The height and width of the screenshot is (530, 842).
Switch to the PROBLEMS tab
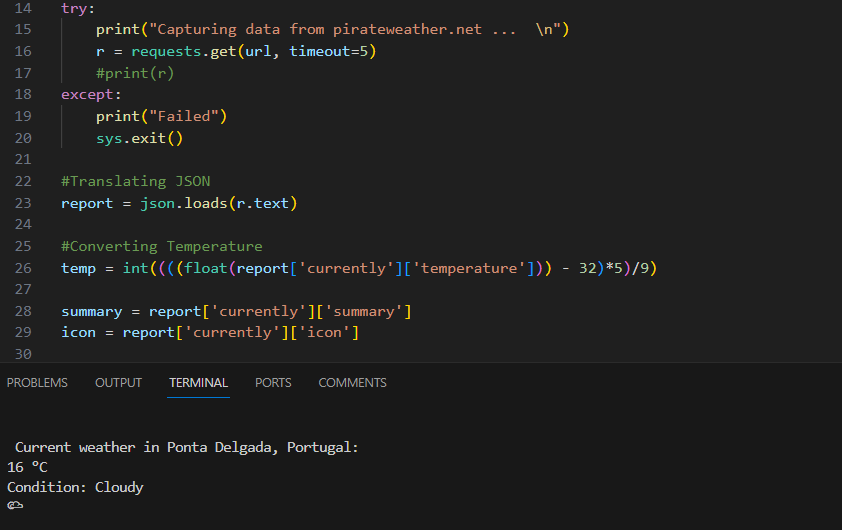coord(37,383)
